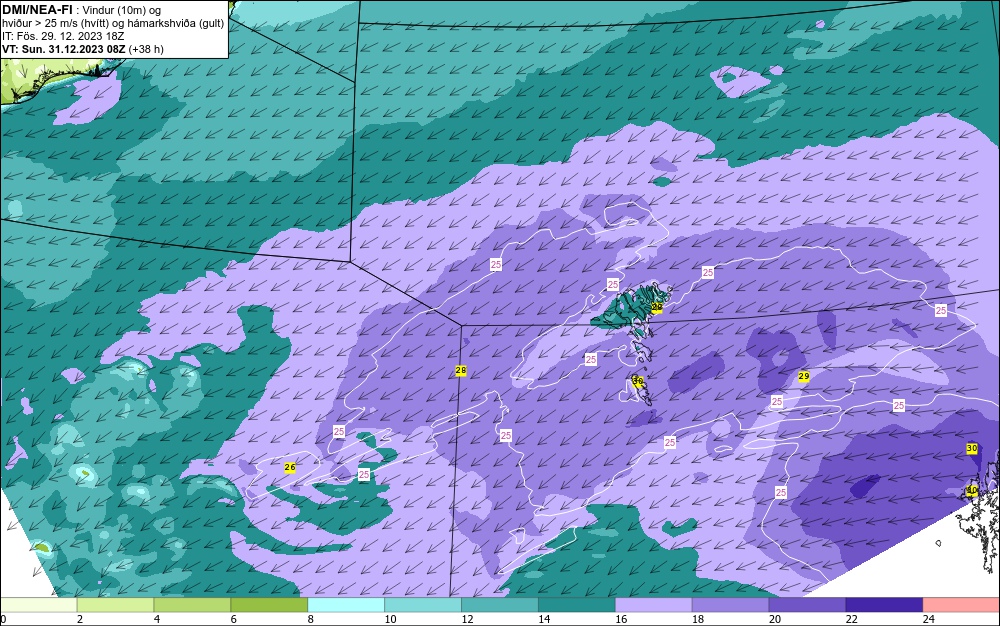Click the legend scale number 16
Viewport: 1000px width, 626px height.
(621, 619)
